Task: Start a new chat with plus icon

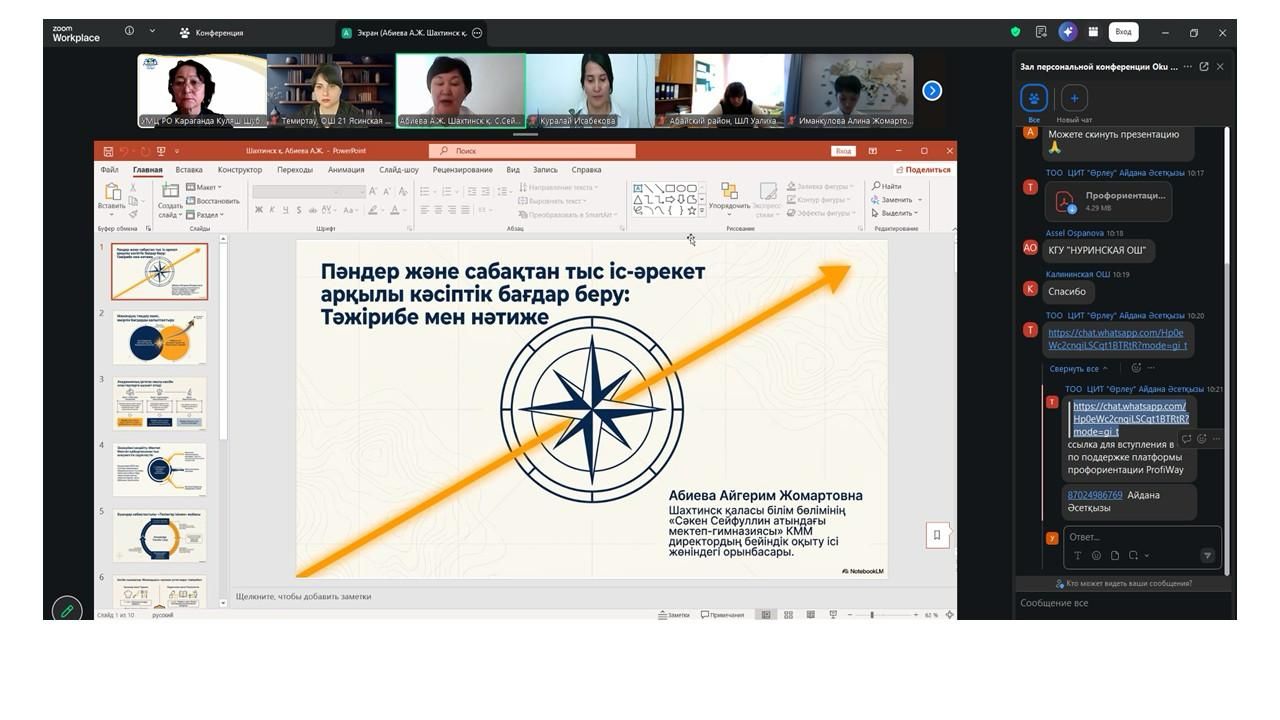Action: (x=1074, y=98)
